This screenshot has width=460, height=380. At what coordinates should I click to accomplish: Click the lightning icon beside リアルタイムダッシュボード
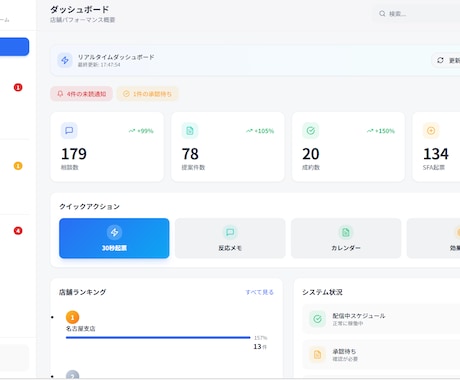pos(65,60)
